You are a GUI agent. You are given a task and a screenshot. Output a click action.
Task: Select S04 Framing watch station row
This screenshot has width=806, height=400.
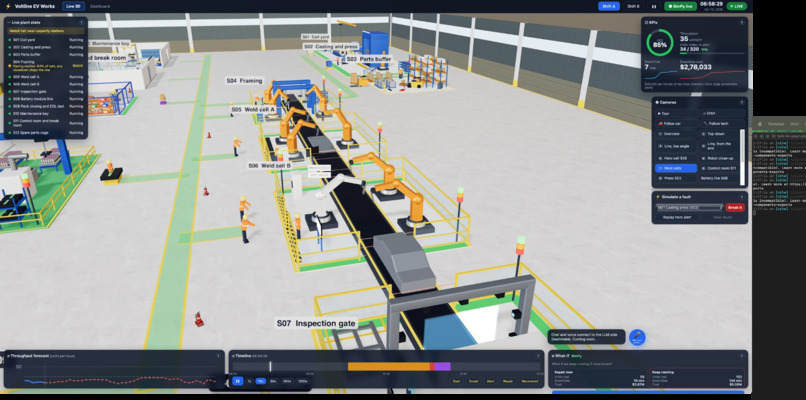tap(46, 65)
